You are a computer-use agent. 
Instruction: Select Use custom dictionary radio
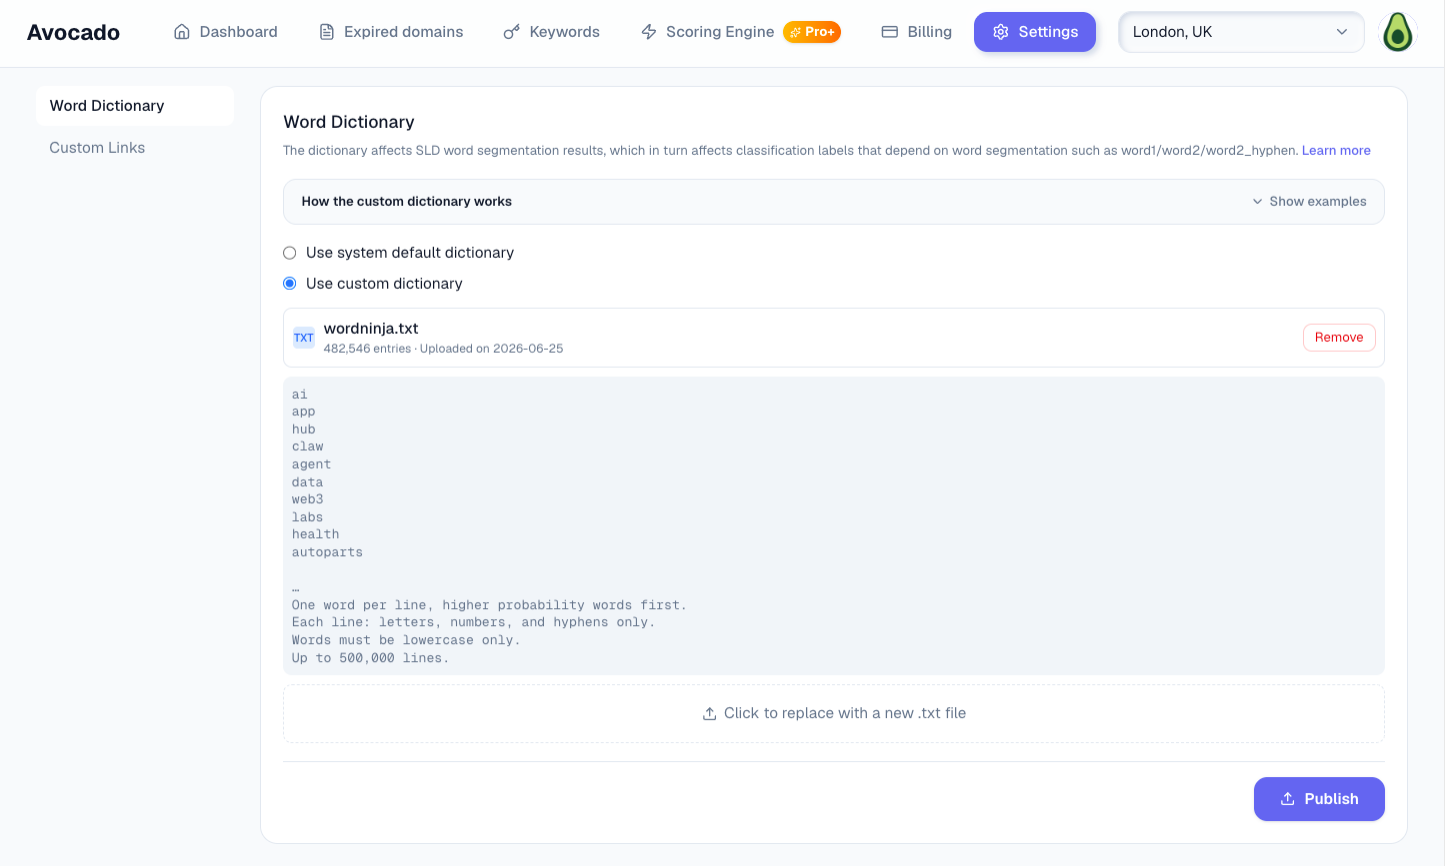(x=290, y=284)
